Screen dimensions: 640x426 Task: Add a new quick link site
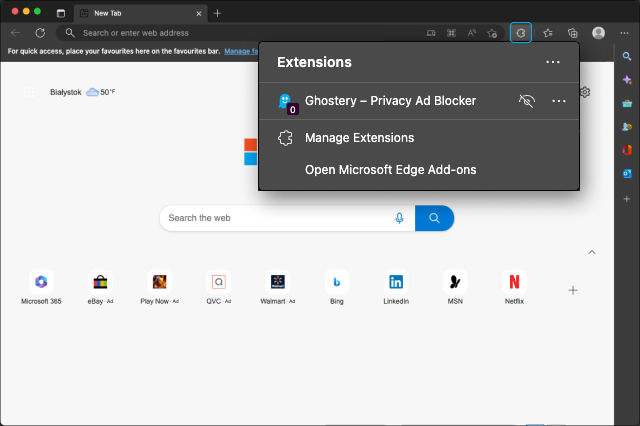[x=573, y=290]
